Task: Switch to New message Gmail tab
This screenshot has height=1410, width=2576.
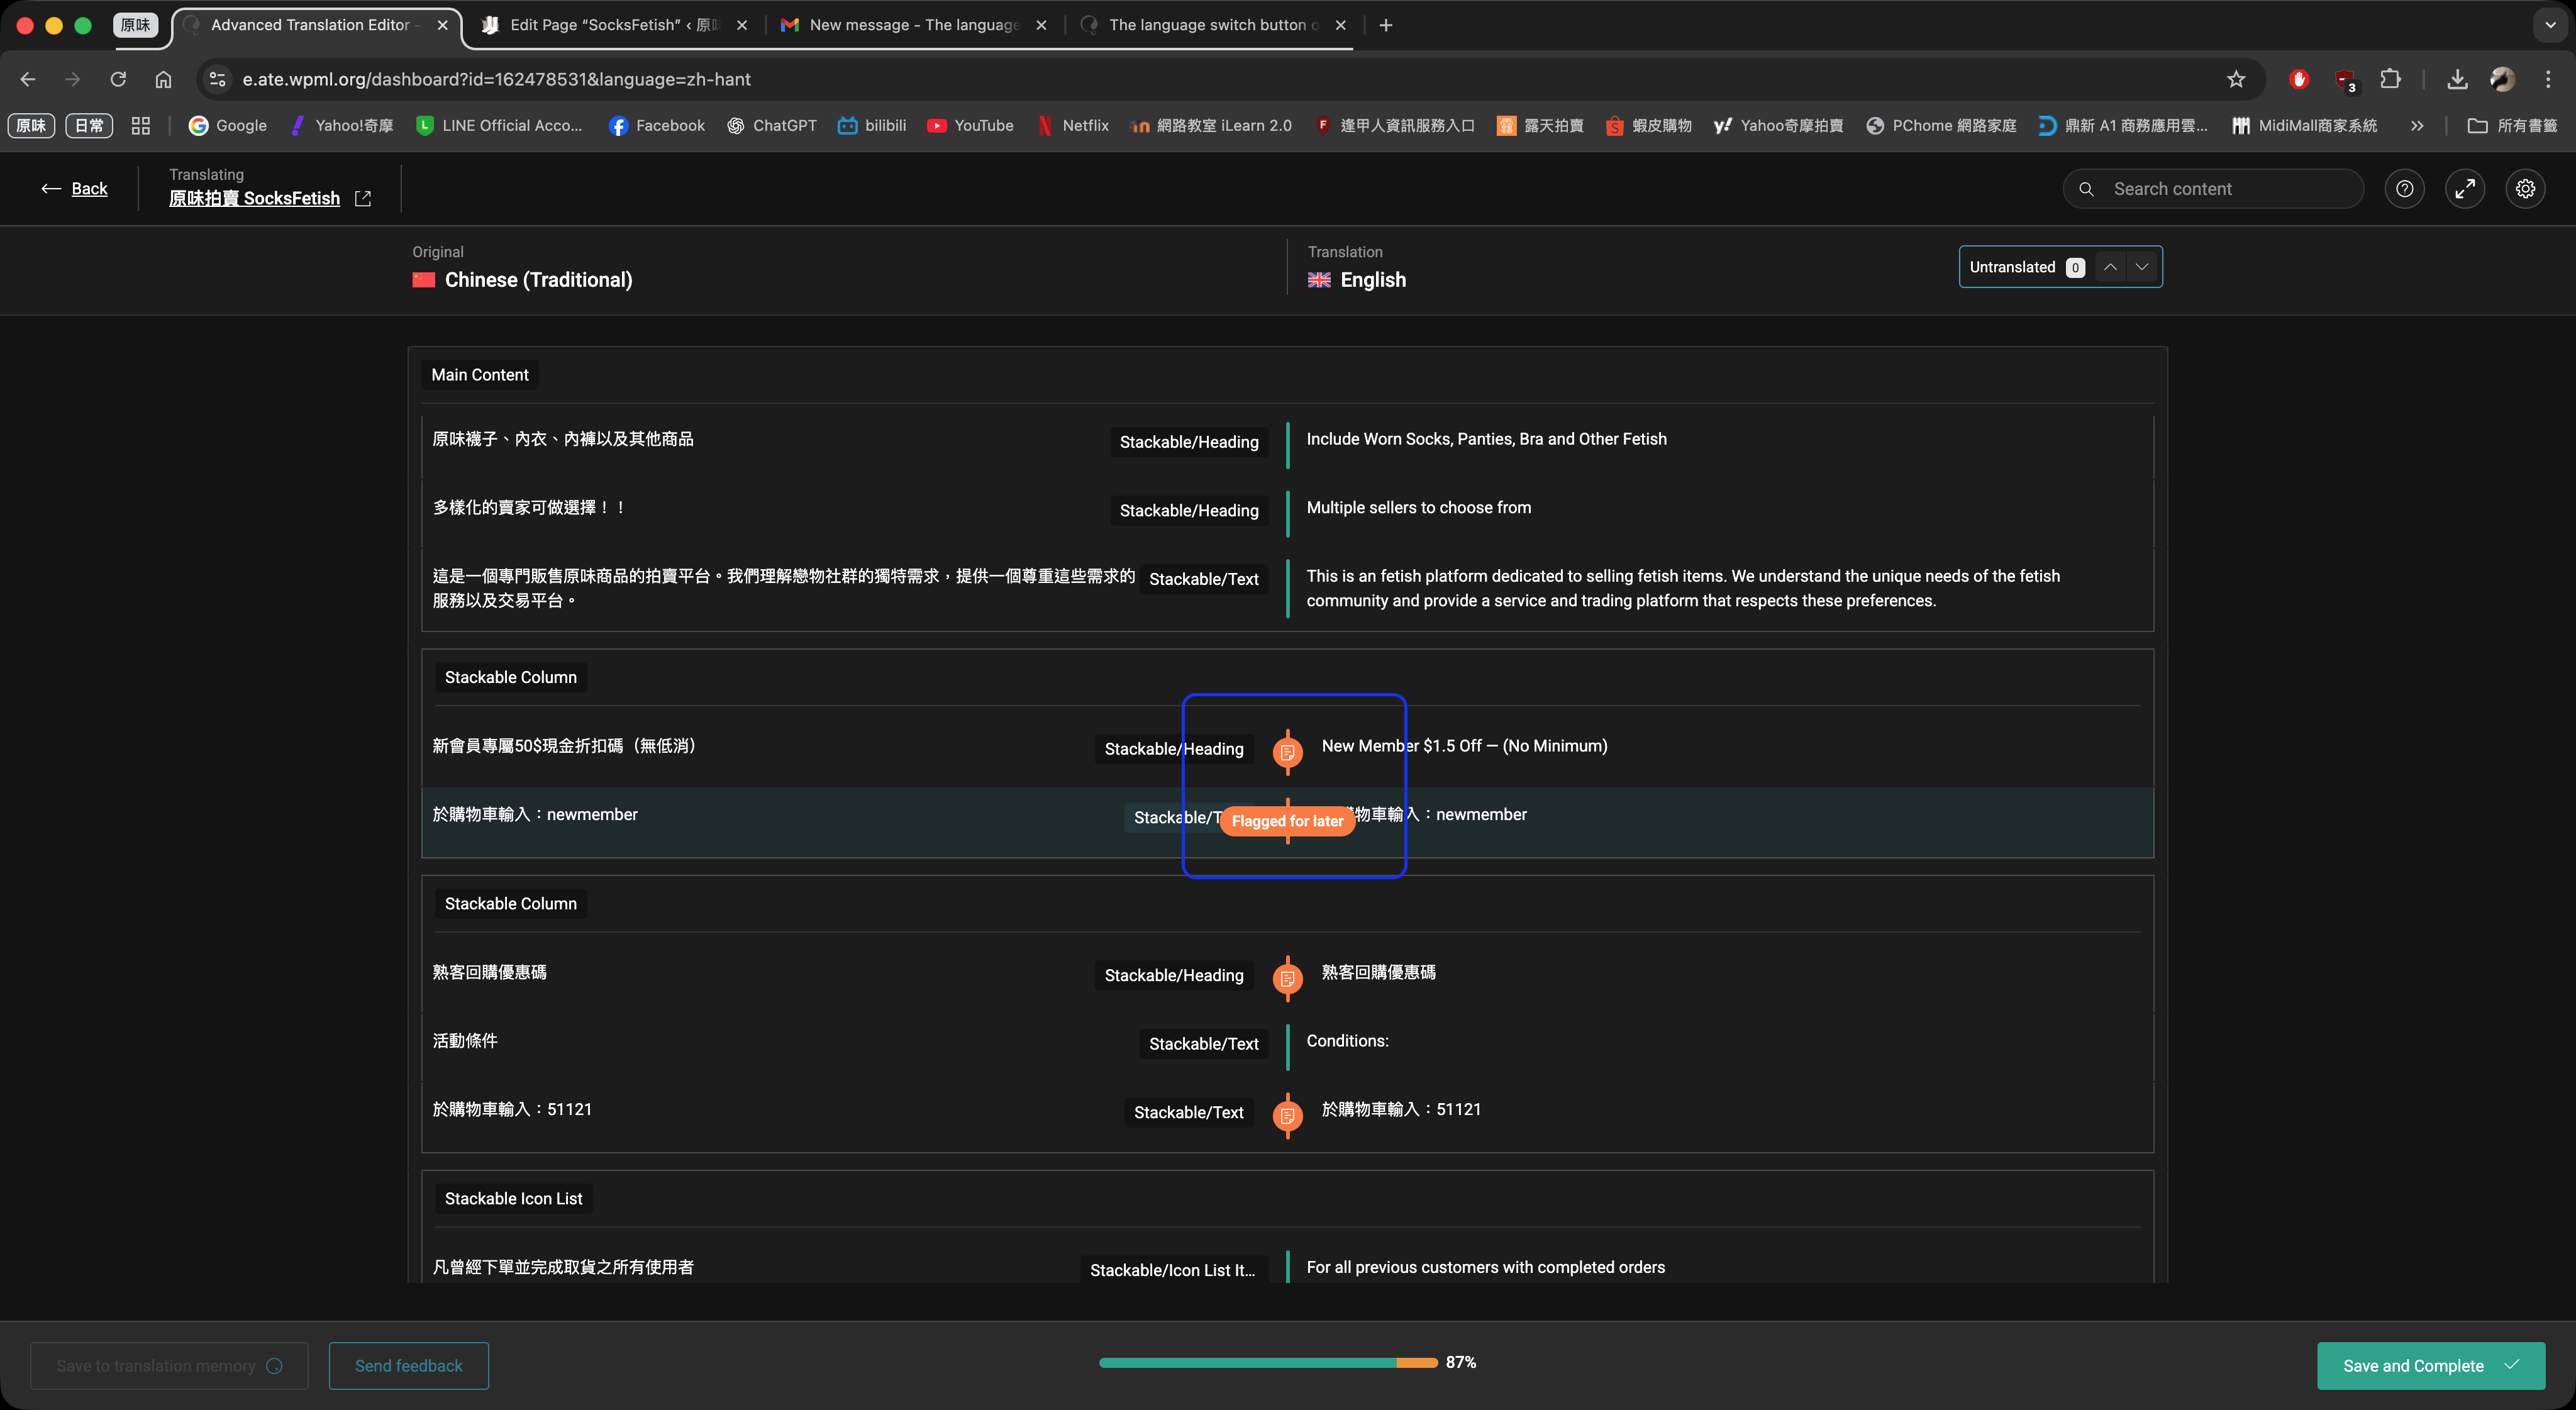Action: click(x=912, y=25)
